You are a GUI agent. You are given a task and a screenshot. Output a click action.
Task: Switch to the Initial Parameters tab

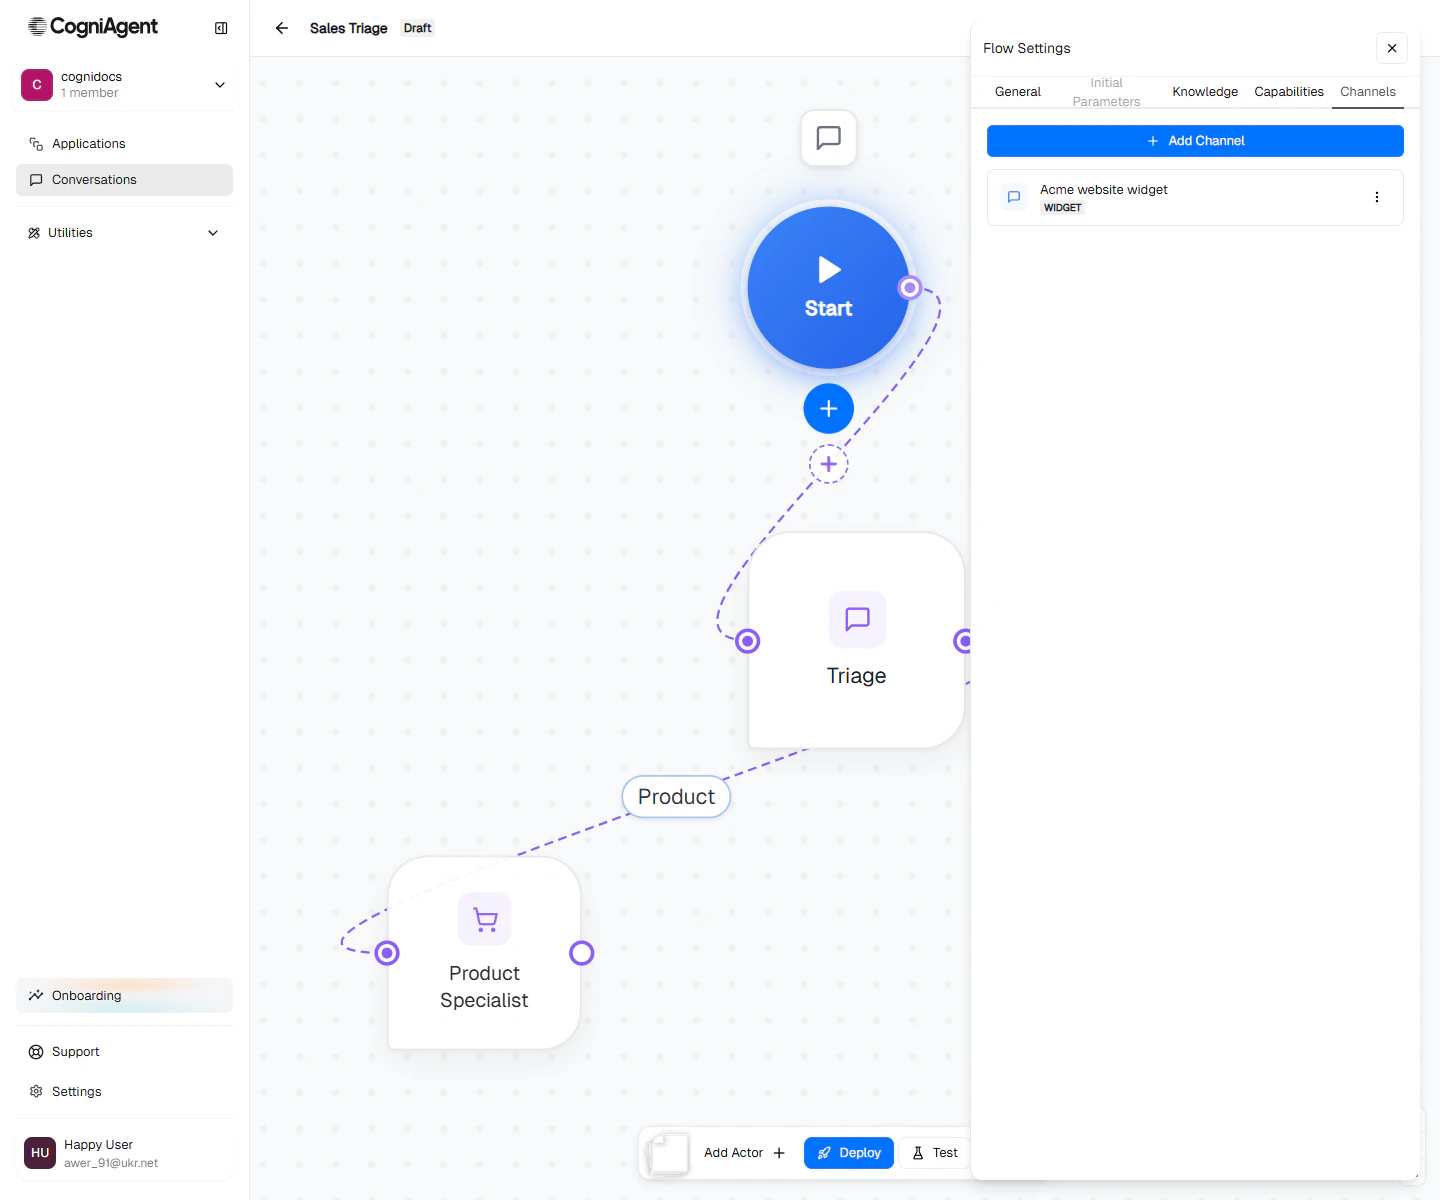pyautogui.click(x=1106, y=92)
